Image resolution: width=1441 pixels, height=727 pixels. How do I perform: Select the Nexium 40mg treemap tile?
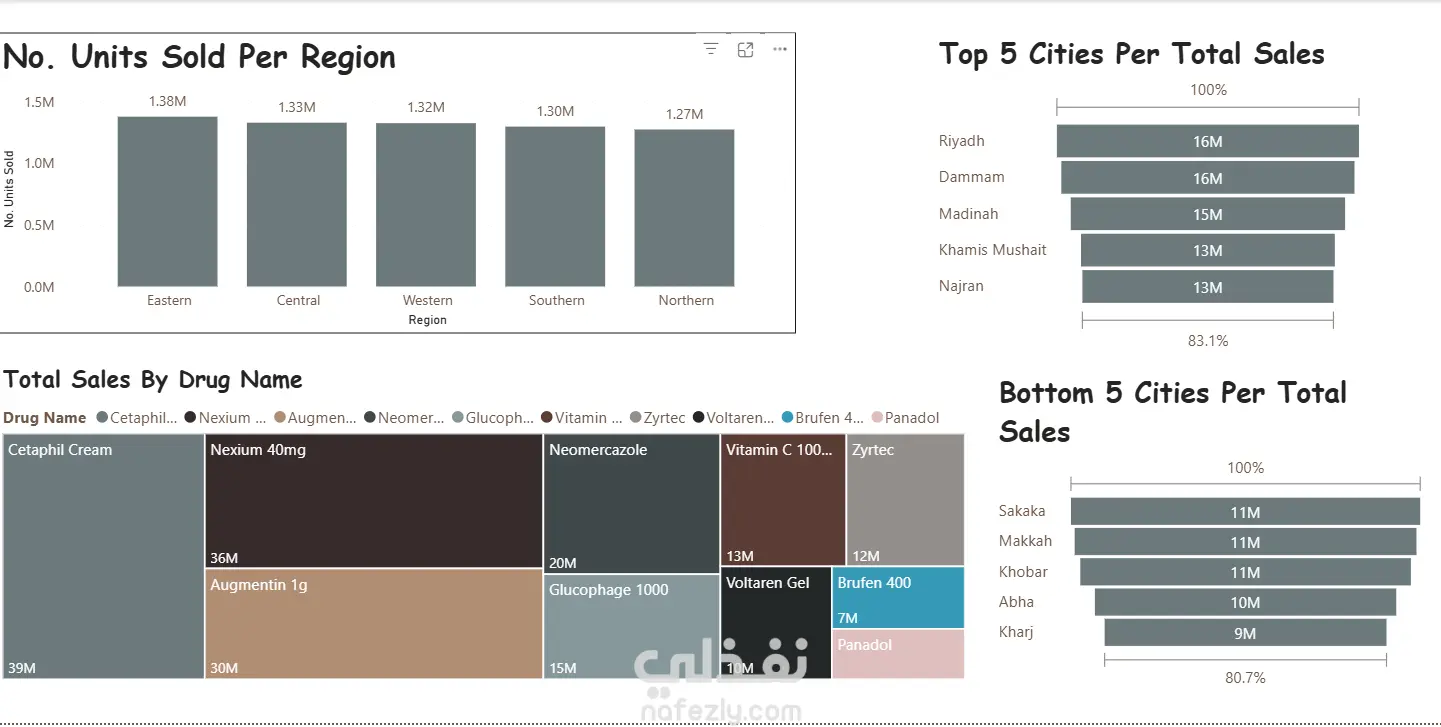coord(374,501)
